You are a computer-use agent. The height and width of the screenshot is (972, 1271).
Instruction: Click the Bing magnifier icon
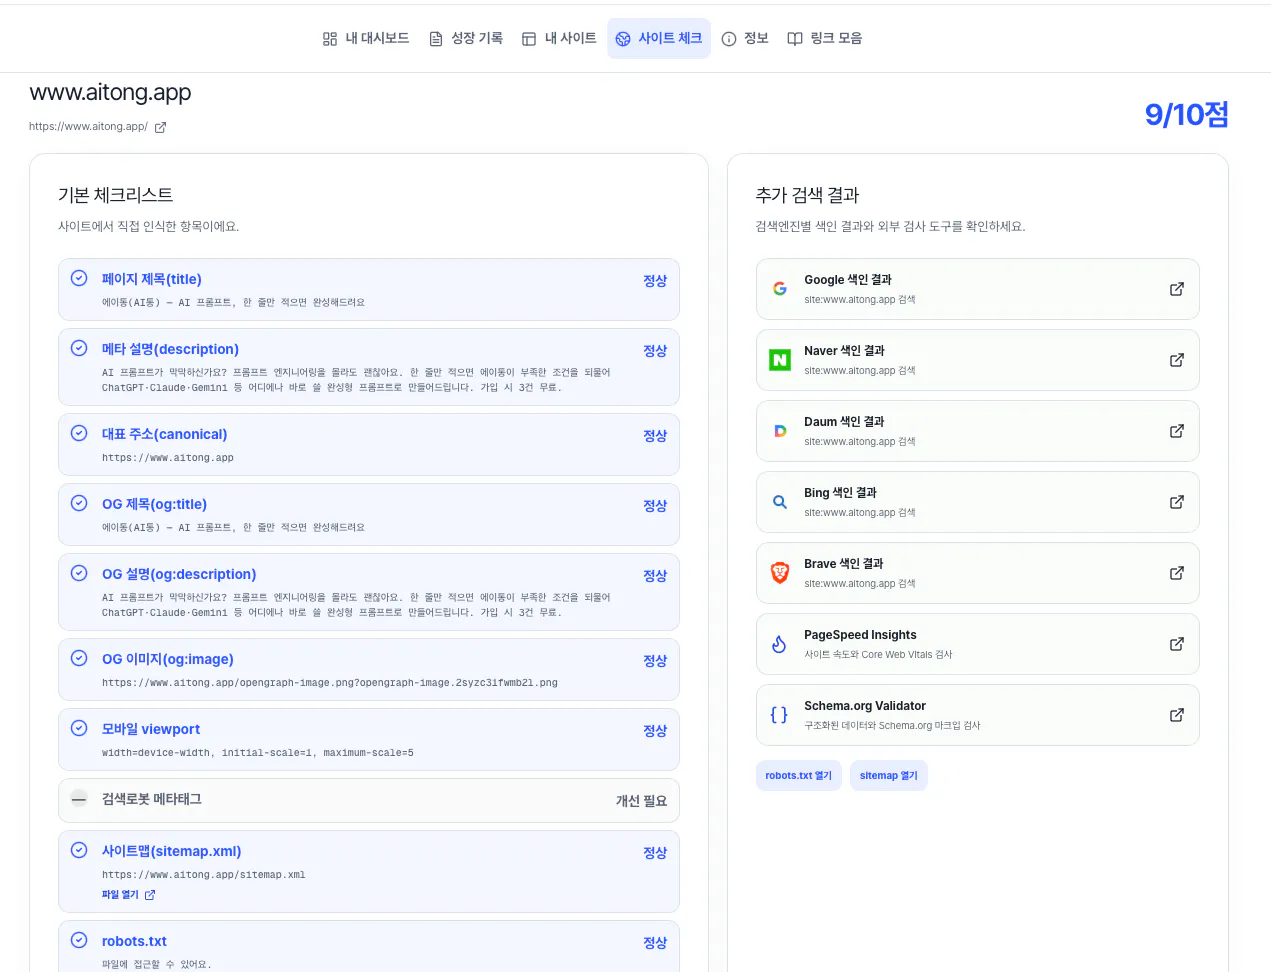[x=780, y=502]
